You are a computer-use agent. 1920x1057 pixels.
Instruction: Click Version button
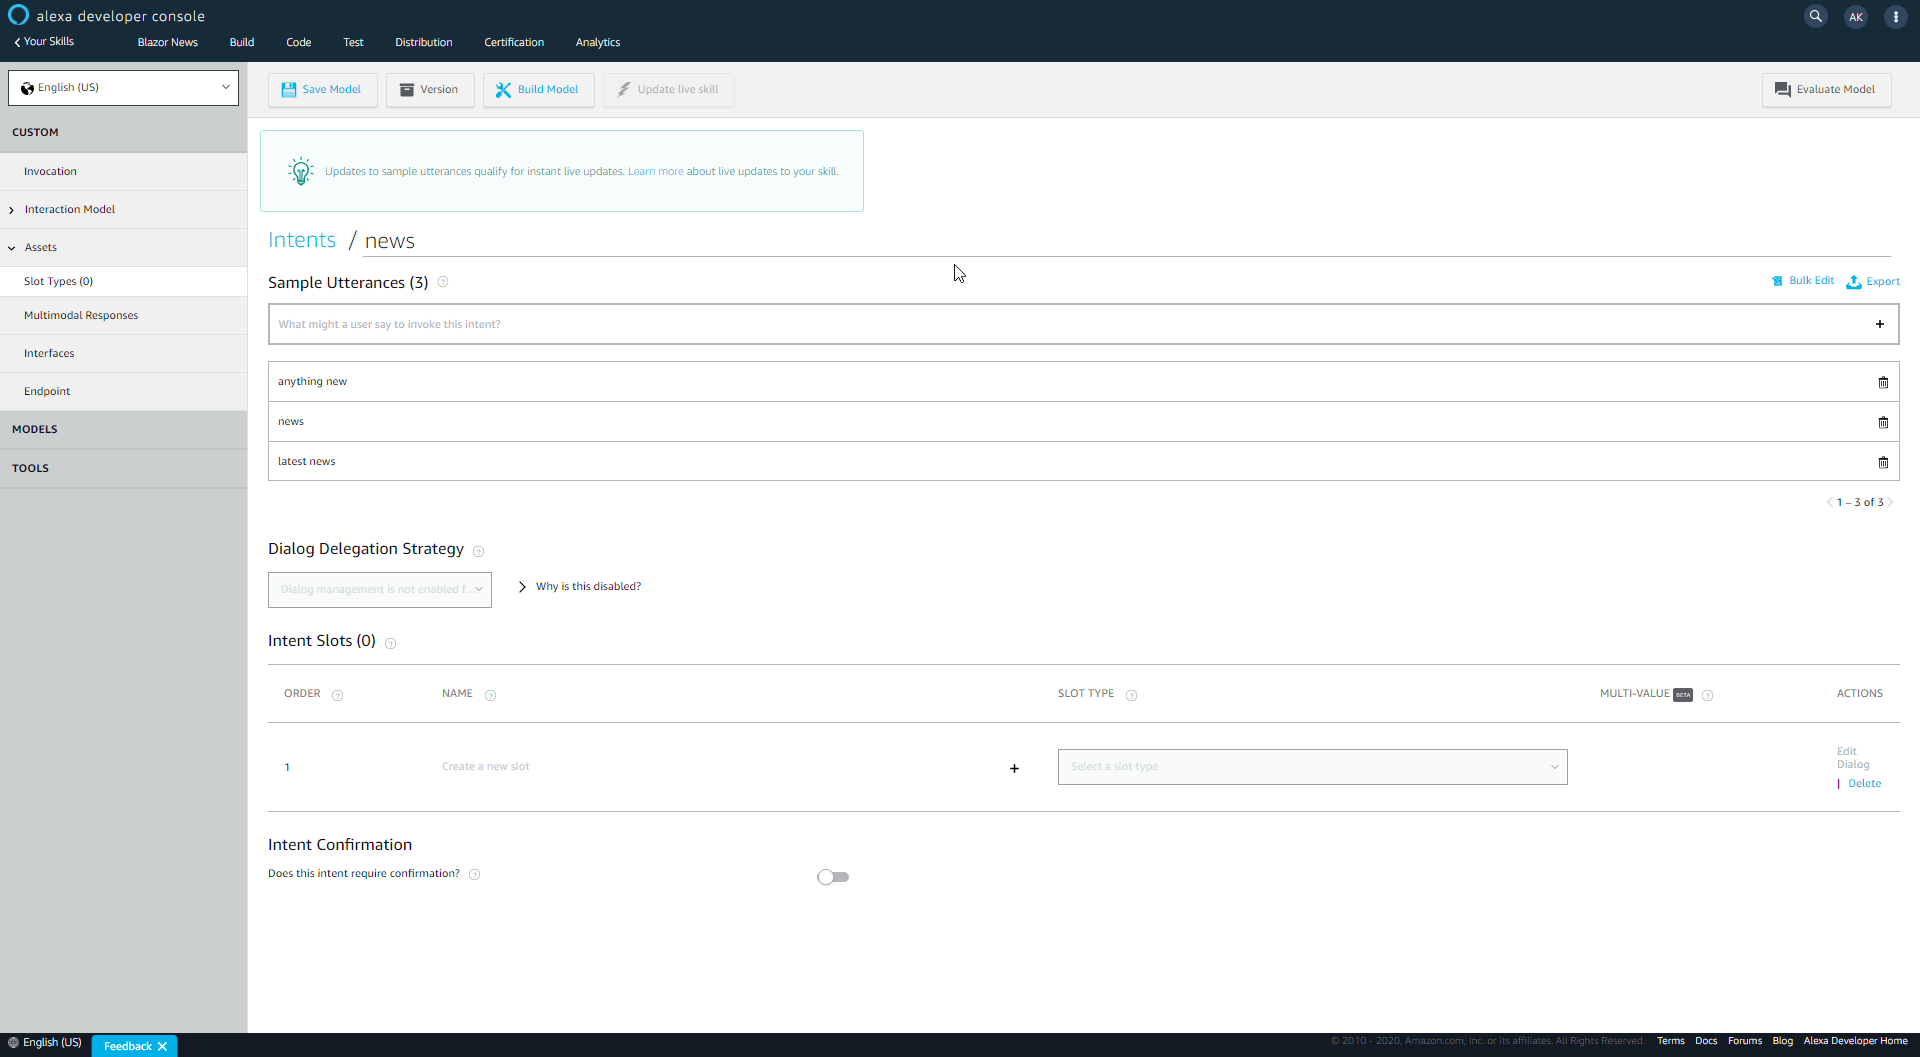coord(430,89)
